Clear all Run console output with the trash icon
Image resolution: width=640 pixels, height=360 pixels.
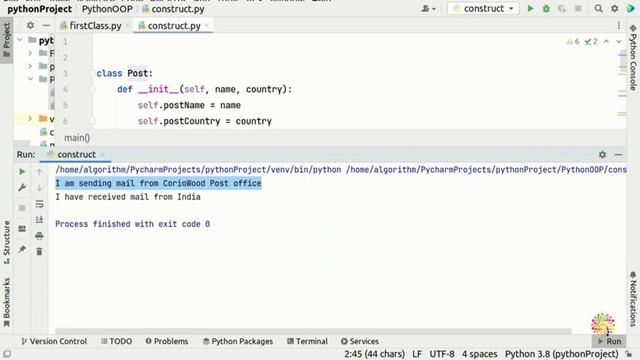coord(39,252)
